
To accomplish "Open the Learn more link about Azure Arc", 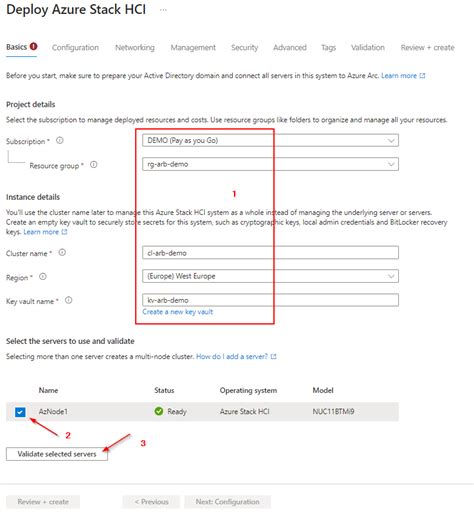I will click(x=399, y=76).
